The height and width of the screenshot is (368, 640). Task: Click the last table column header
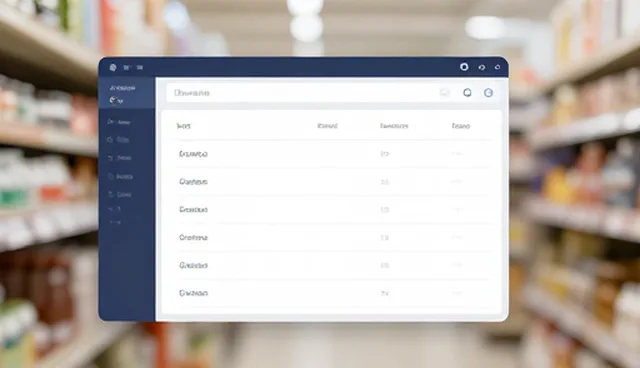(x=461, y=126)
